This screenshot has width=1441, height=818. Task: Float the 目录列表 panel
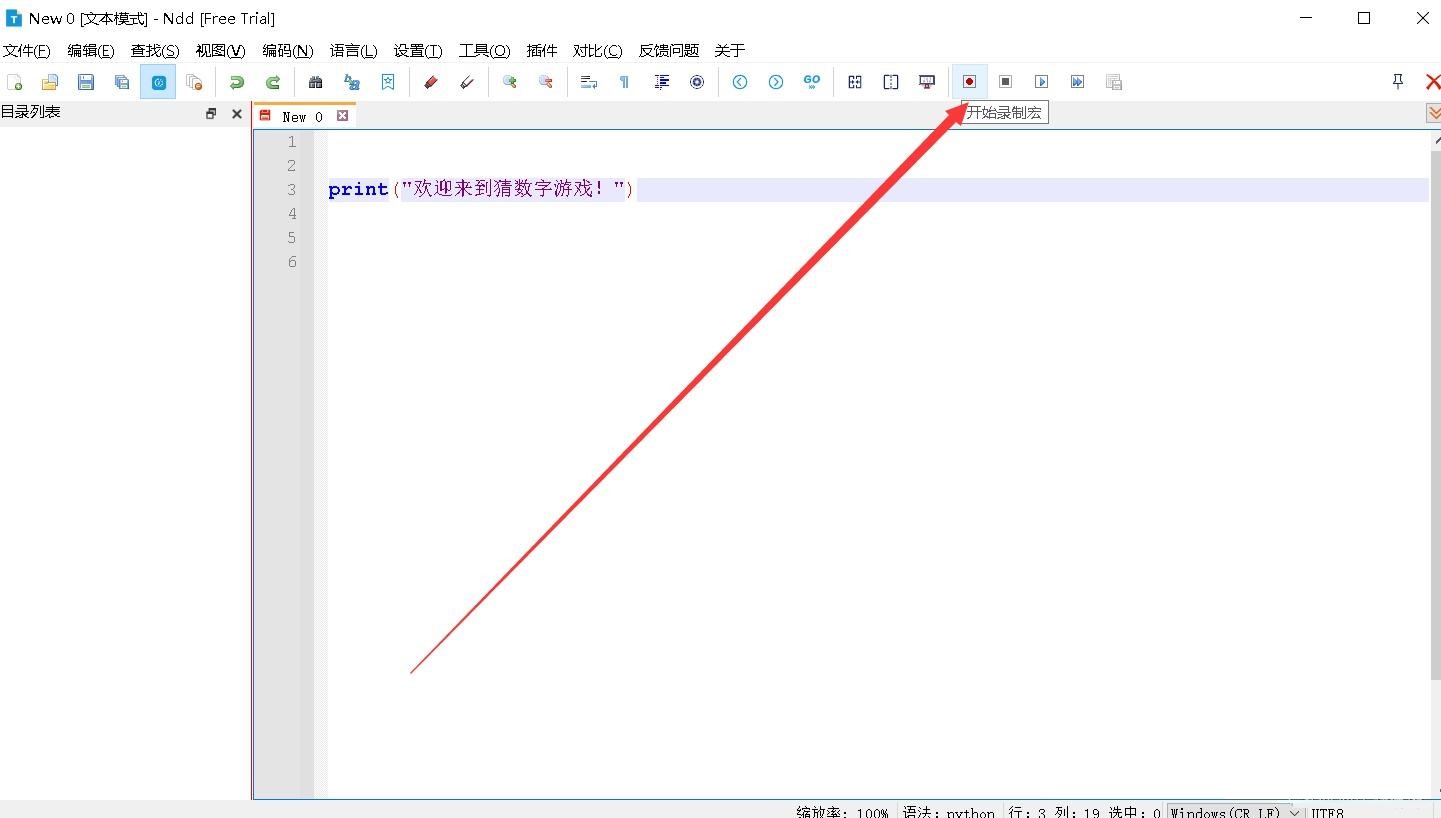(x=211, y=114)
